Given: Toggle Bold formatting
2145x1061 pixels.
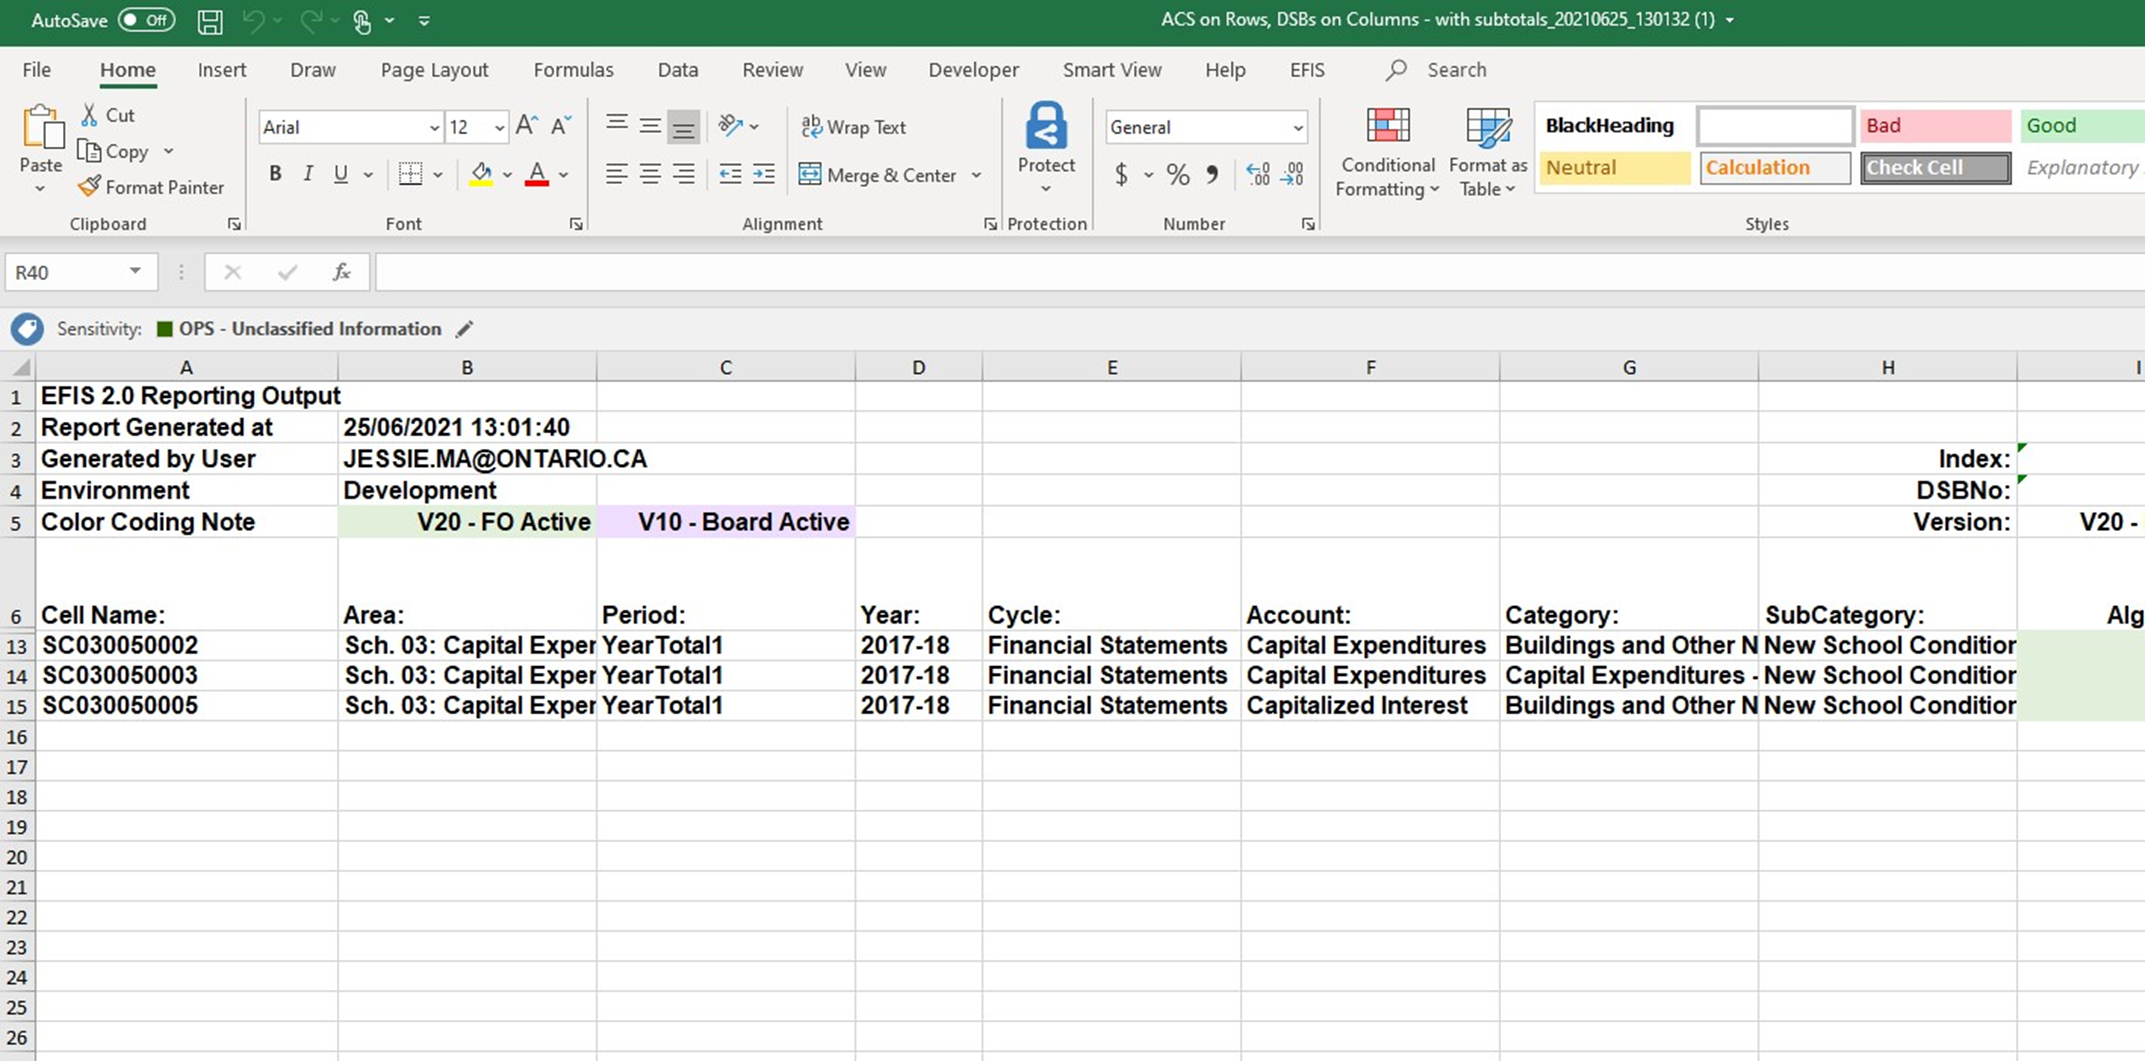Looking at the screenshot, I should tap(275, 174).
